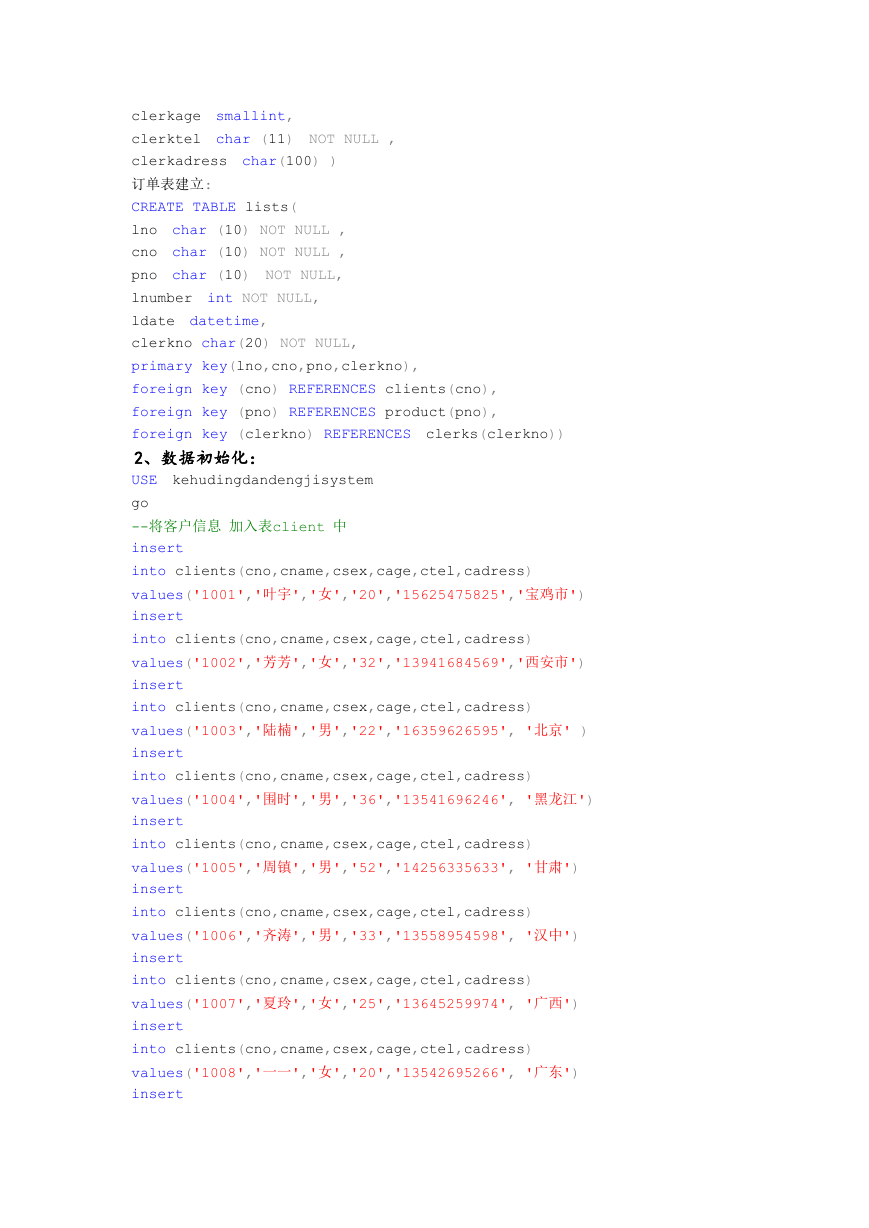The width and height of the screenshot is (869, 1228).
Task: Click the address value '宝鸡市'
Action: (x=546, y=594)
